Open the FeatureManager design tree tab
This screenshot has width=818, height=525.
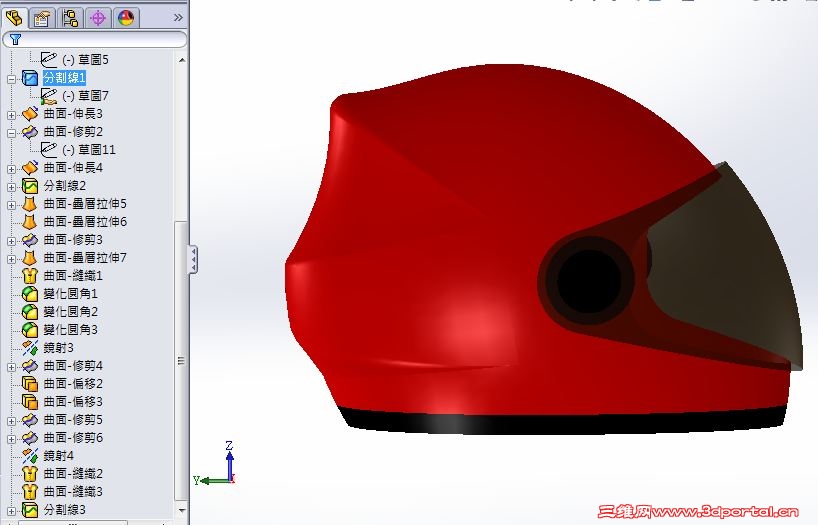pyautogui.click(x=14, y=18)
